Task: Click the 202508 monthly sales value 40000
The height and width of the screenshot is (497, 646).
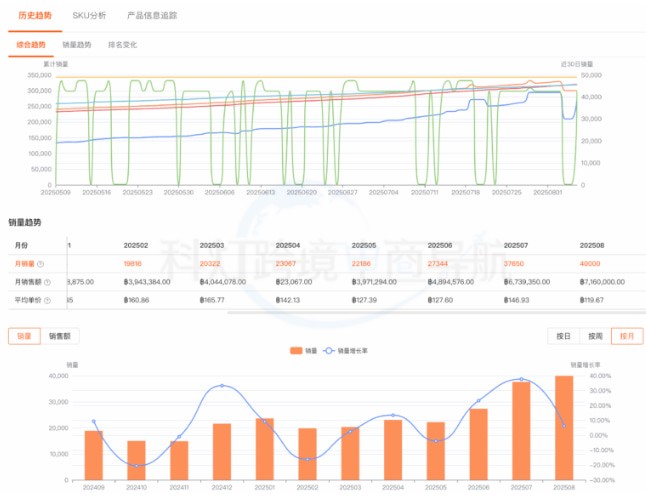Action: coord(590,264)
